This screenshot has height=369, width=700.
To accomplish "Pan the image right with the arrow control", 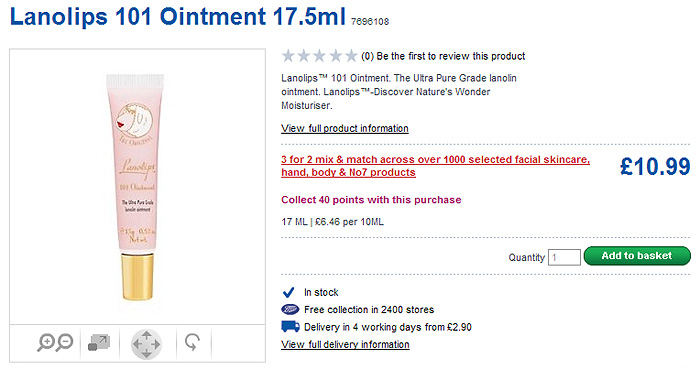I will (157, 344).
